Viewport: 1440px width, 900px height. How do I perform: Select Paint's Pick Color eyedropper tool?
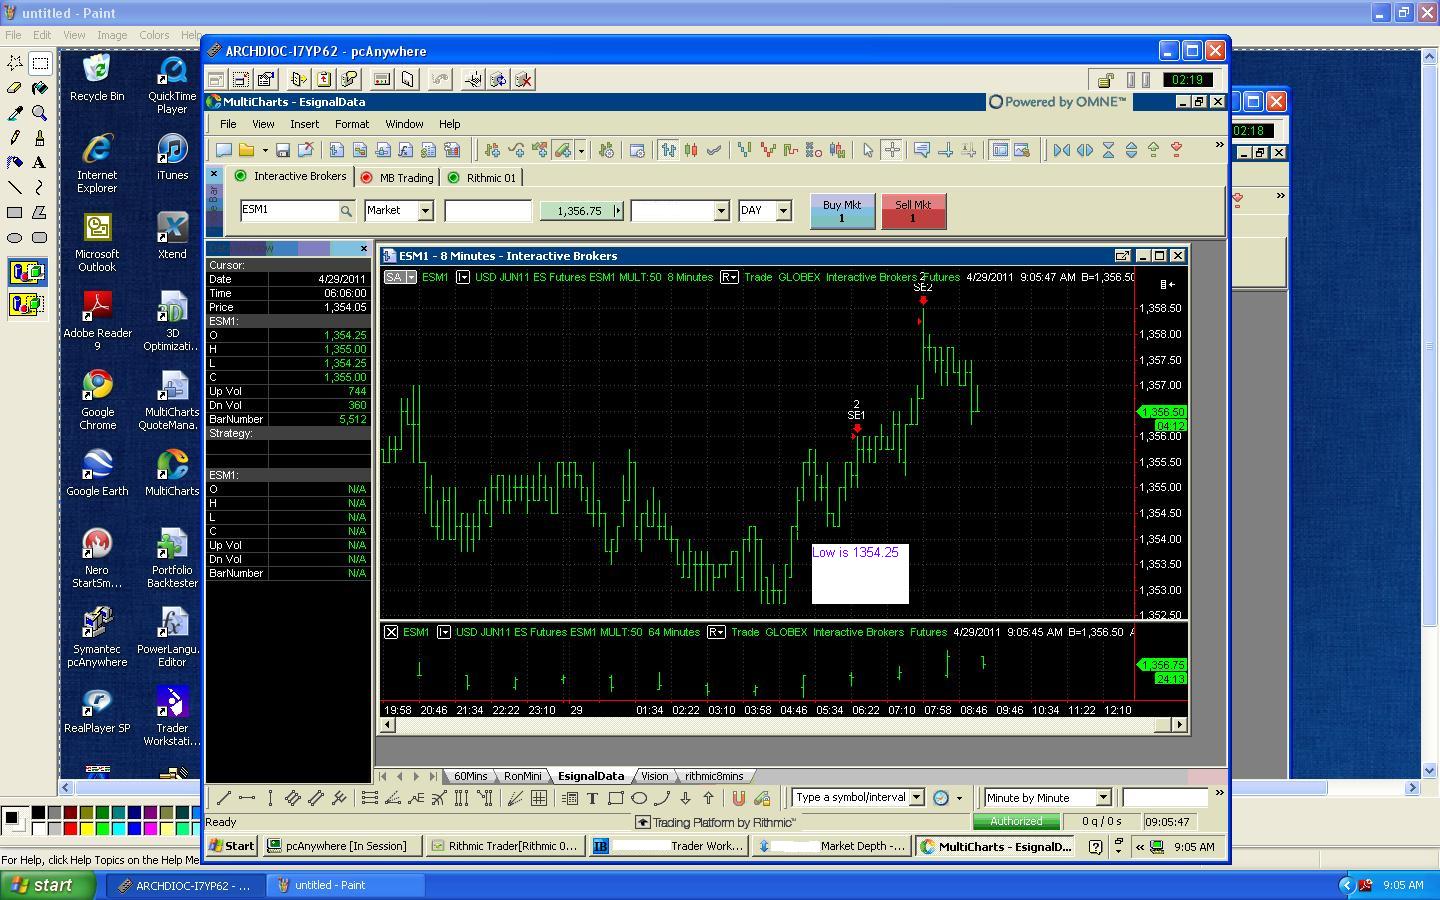pyautogui.click(x=15, y=113)
